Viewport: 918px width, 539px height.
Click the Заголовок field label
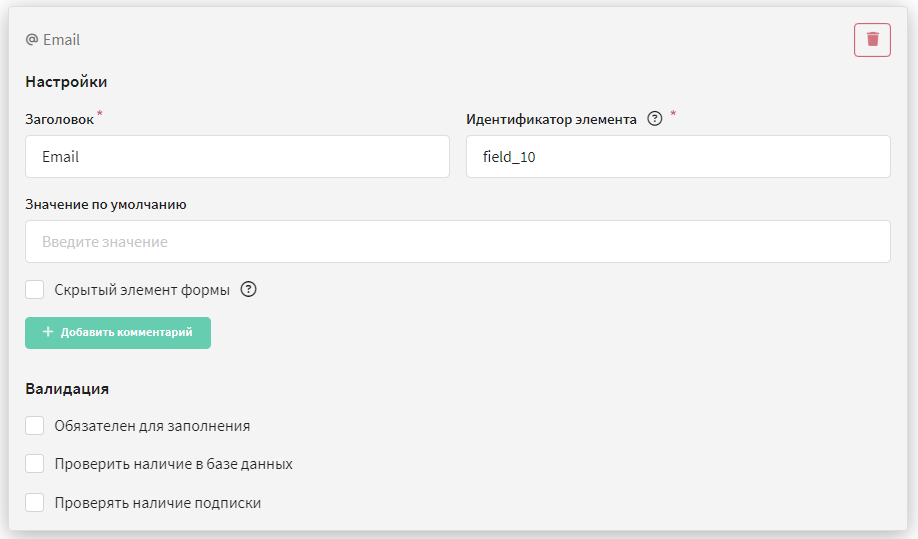tap(59, 119)
